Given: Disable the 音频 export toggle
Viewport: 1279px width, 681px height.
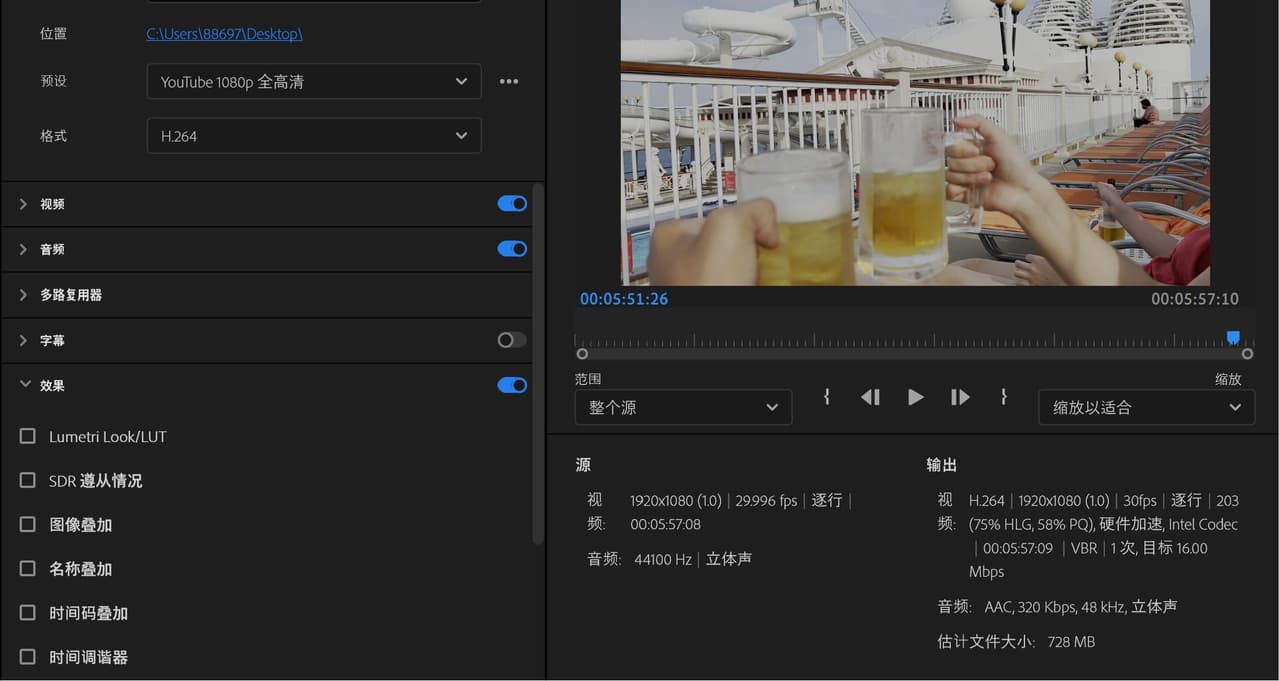Looking at the screenshot, I should pos(511,248).
